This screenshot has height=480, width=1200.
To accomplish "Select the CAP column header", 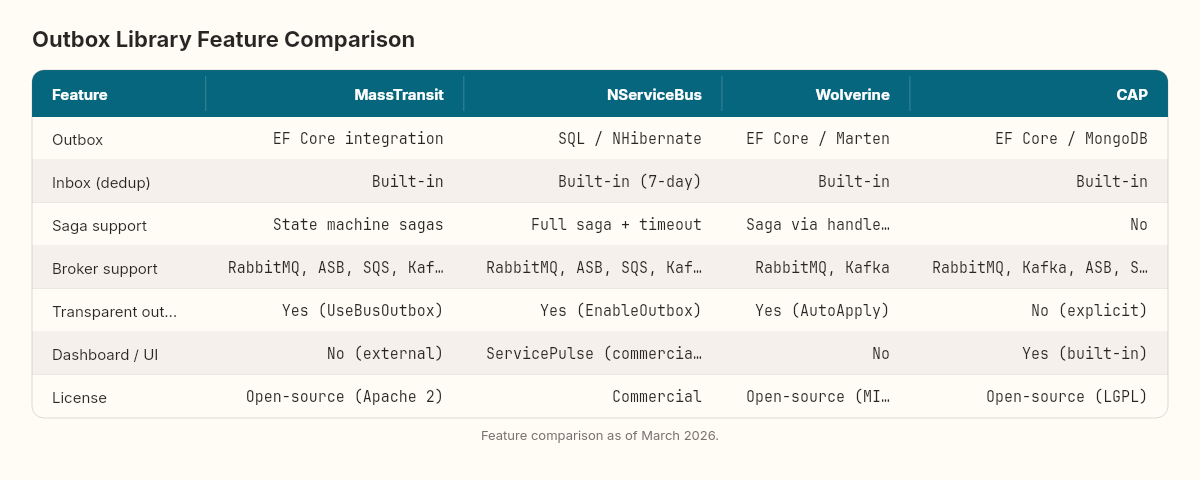I will tap(1132, 95).
